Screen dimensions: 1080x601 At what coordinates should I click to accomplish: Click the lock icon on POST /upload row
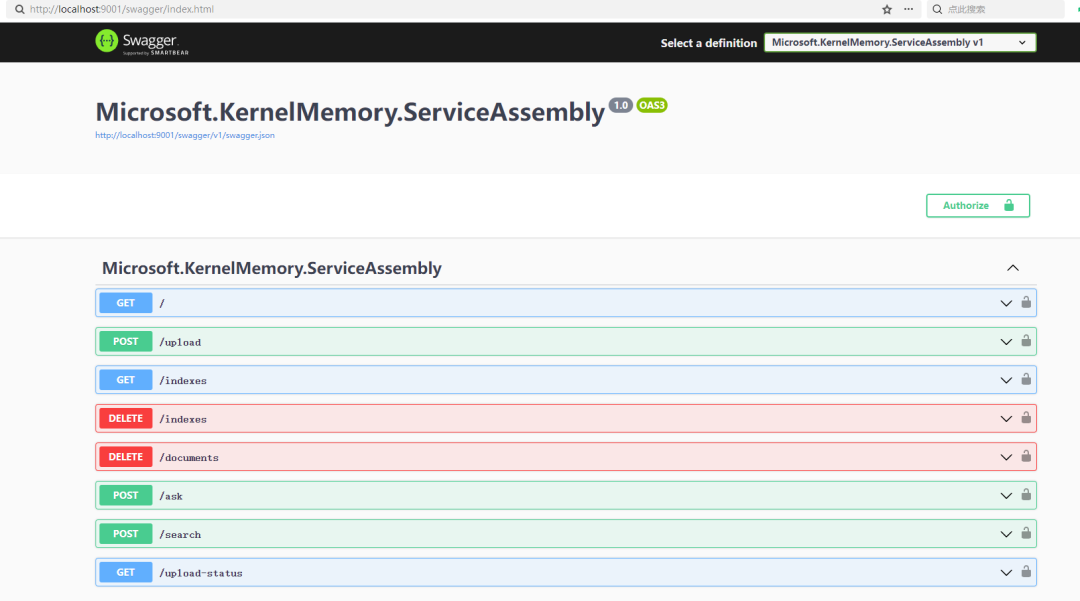pyautogui.click(x=1026, y=341)
